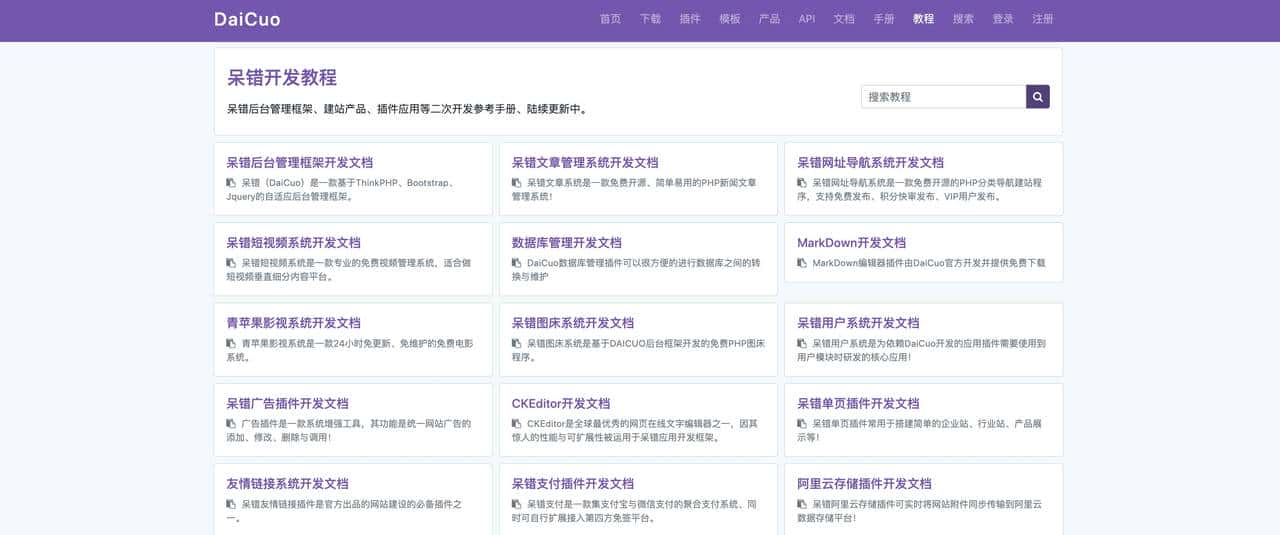Screen dimensions: 1280x535
Task: Click description text 呆错支付是一款集支付宝与微信支付
Action: (x=634, y=510)
